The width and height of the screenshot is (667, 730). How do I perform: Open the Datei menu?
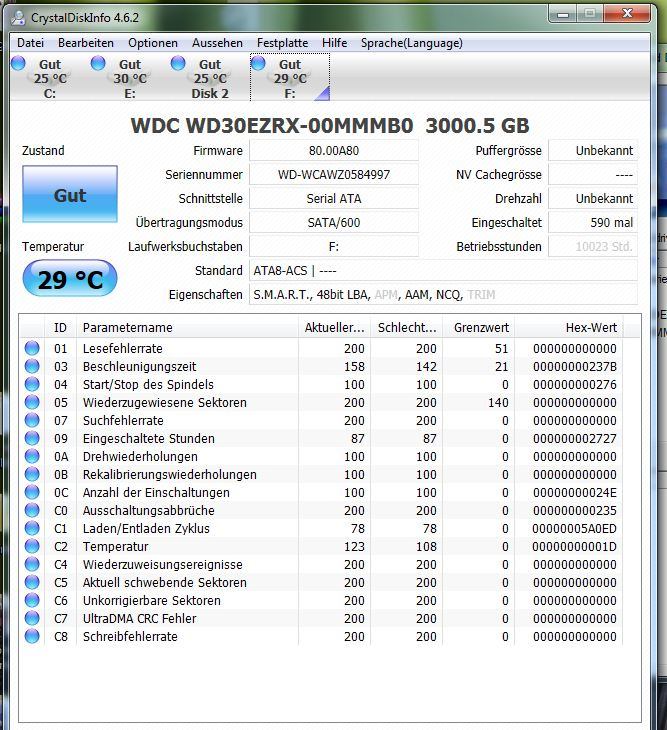pyautogui.click(x=30, y=43)
